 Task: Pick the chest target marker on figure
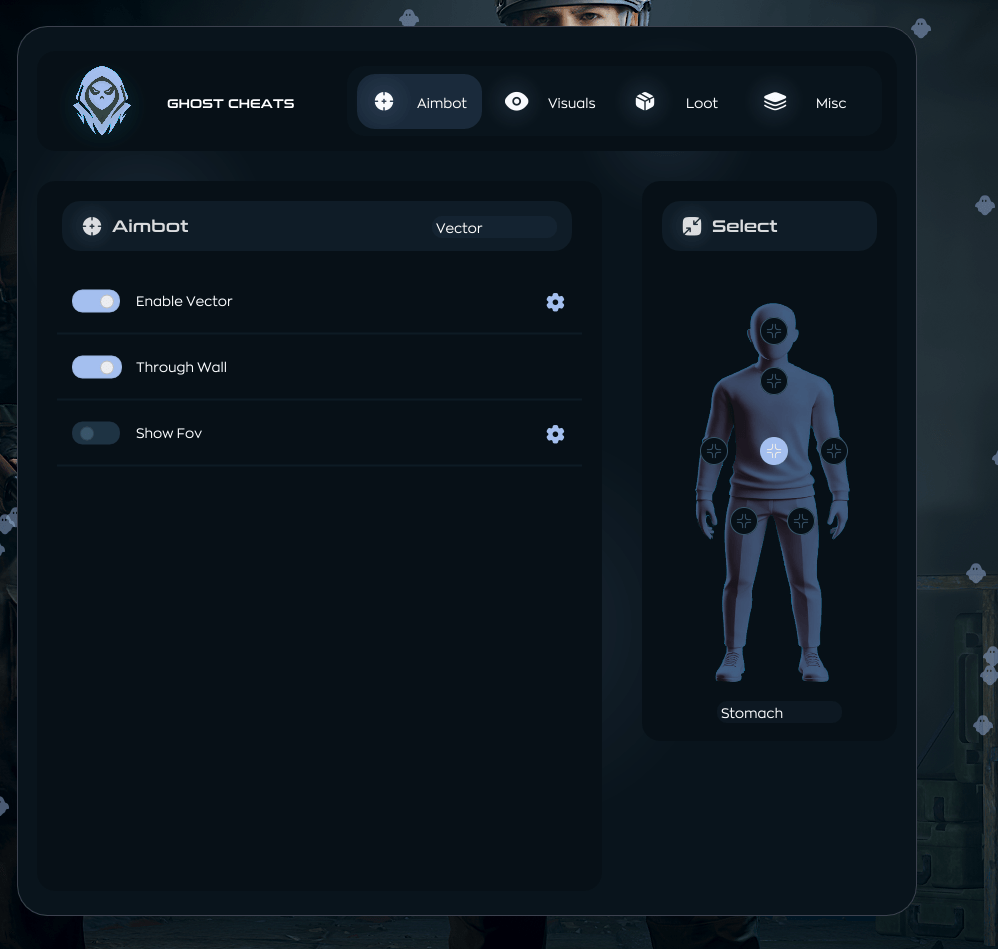(774, 381)
